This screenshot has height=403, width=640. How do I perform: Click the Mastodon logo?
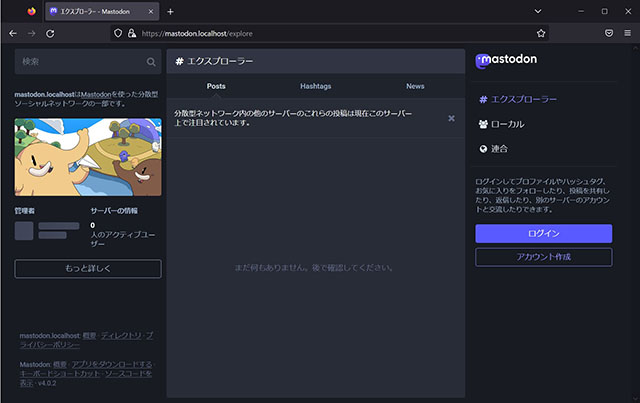coord(506,61)
